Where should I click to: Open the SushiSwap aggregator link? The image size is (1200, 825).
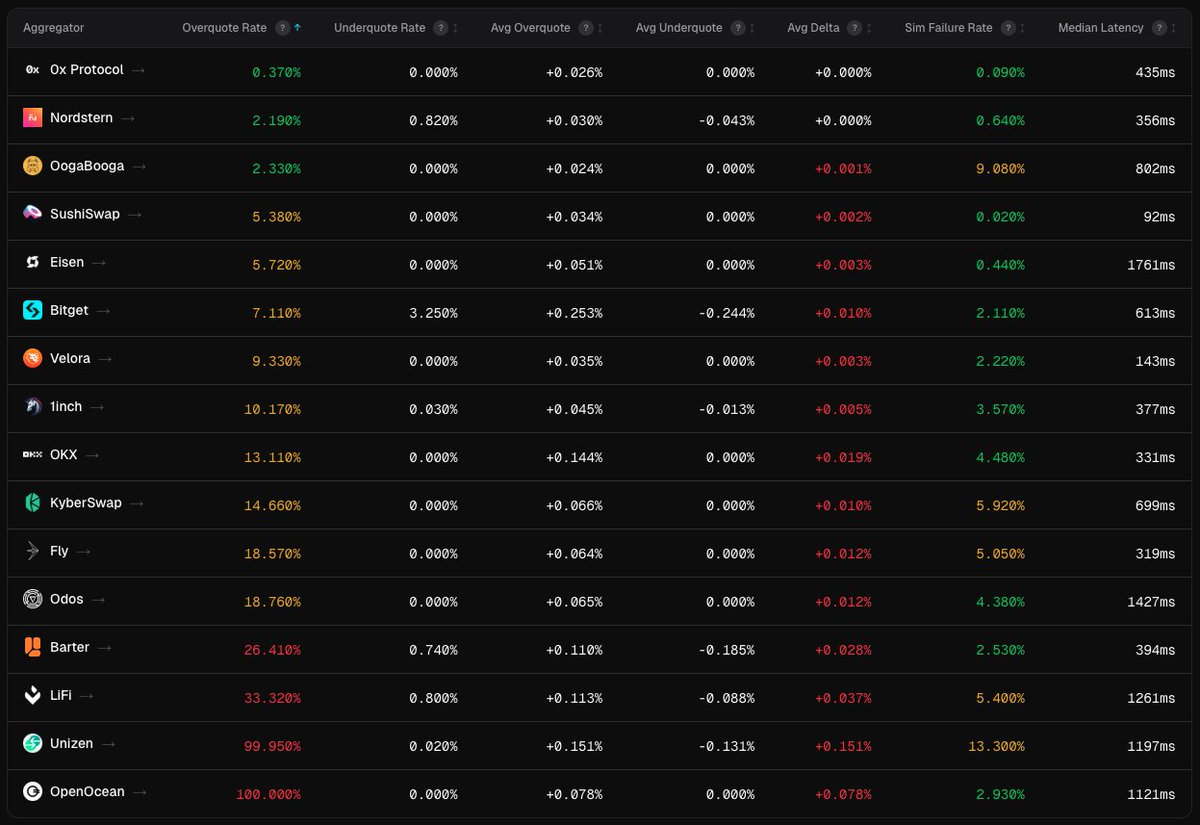(x=85, y=214)
